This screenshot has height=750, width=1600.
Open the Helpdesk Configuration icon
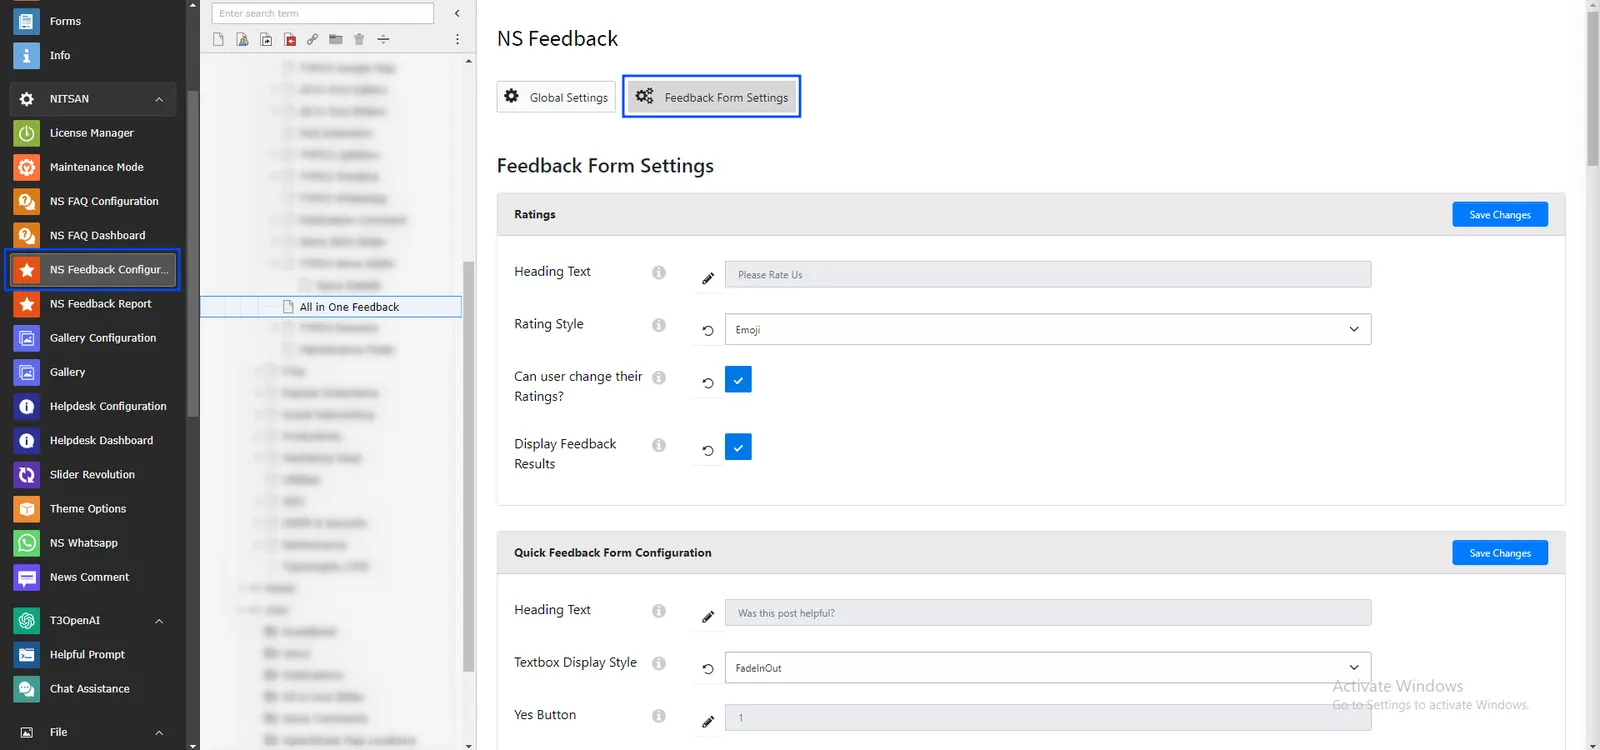27,407
